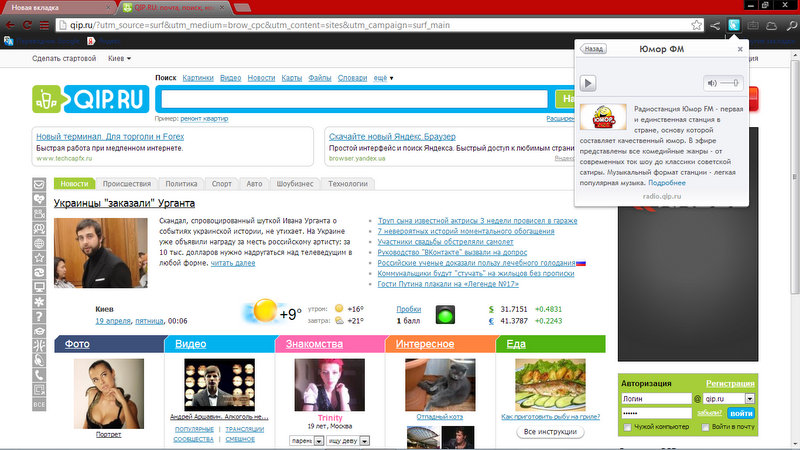
Task: Click the browser back arrow
Action: 10,25
